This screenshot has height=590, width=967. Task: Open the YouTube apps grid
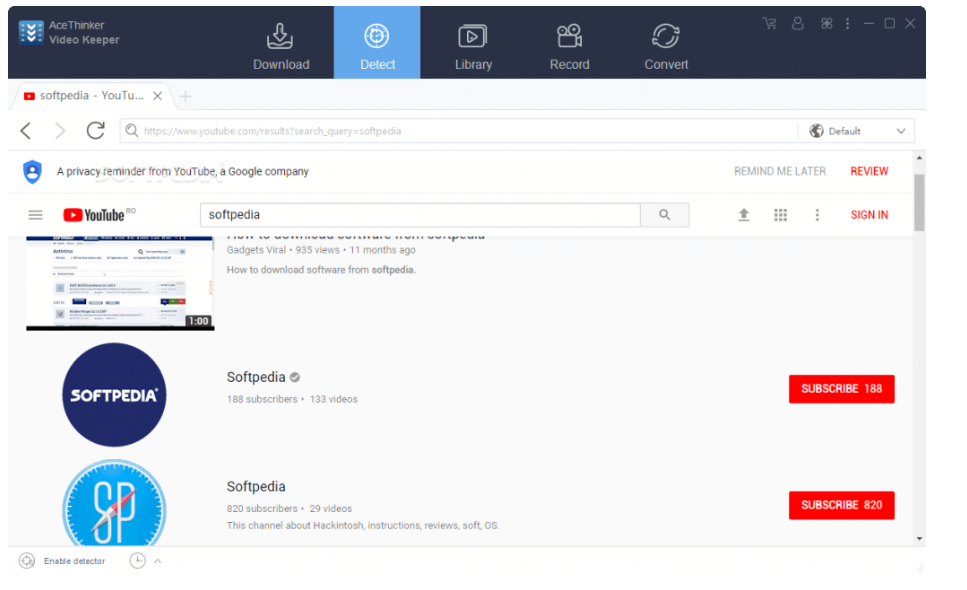(780, 215)
